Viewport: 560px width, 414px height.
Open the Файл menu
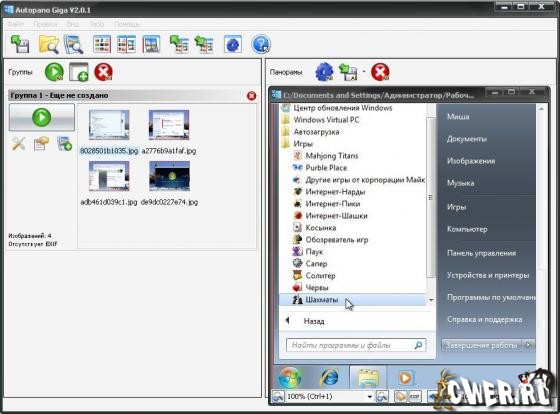tap(16, 24)
